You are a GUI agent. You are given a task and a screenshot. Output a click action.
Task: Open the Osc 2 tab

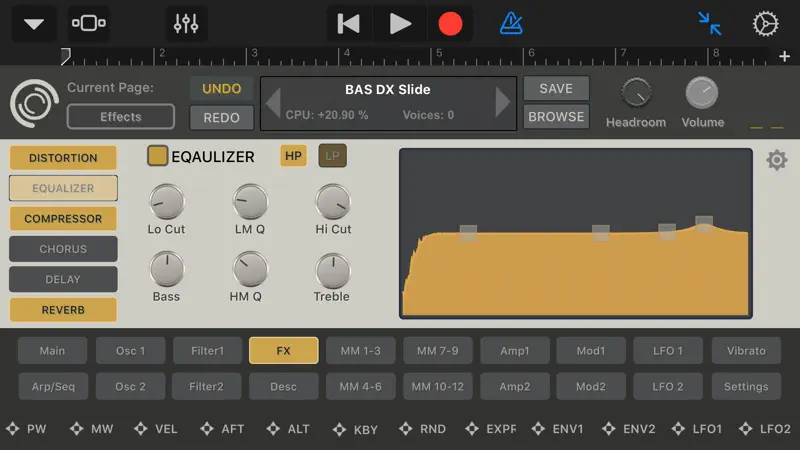(131, 386)
